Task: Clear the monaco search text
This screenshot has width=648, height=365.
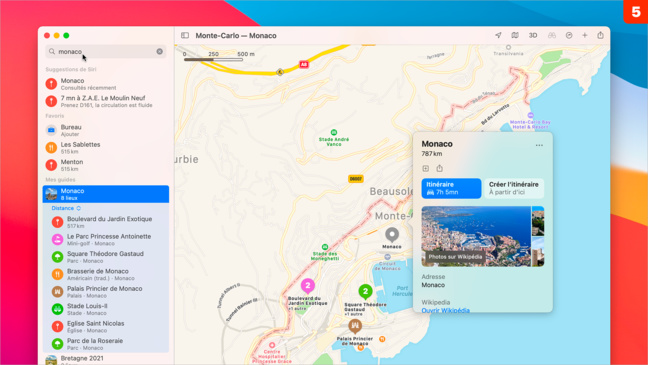Action: [160, 51]
